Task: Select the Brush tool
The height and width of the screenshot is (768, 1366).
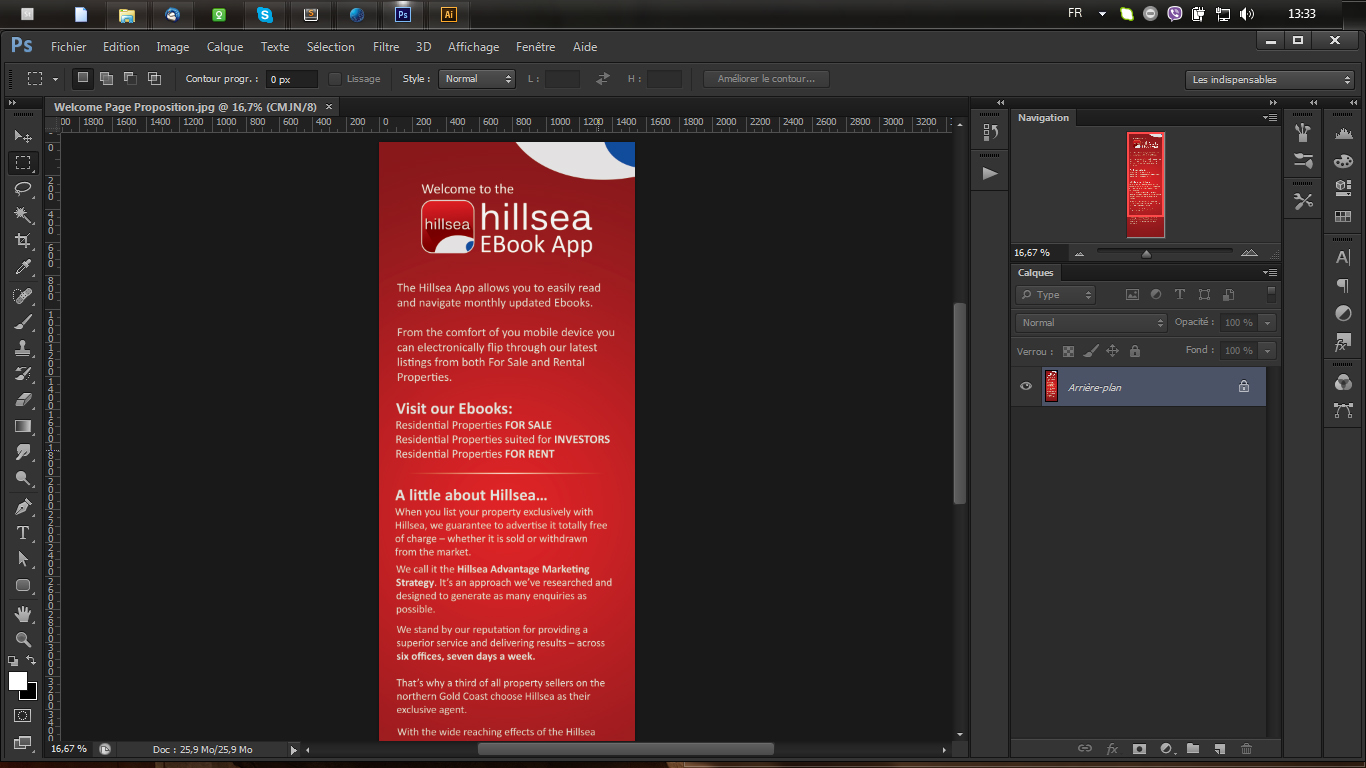Action: (23, 322)
